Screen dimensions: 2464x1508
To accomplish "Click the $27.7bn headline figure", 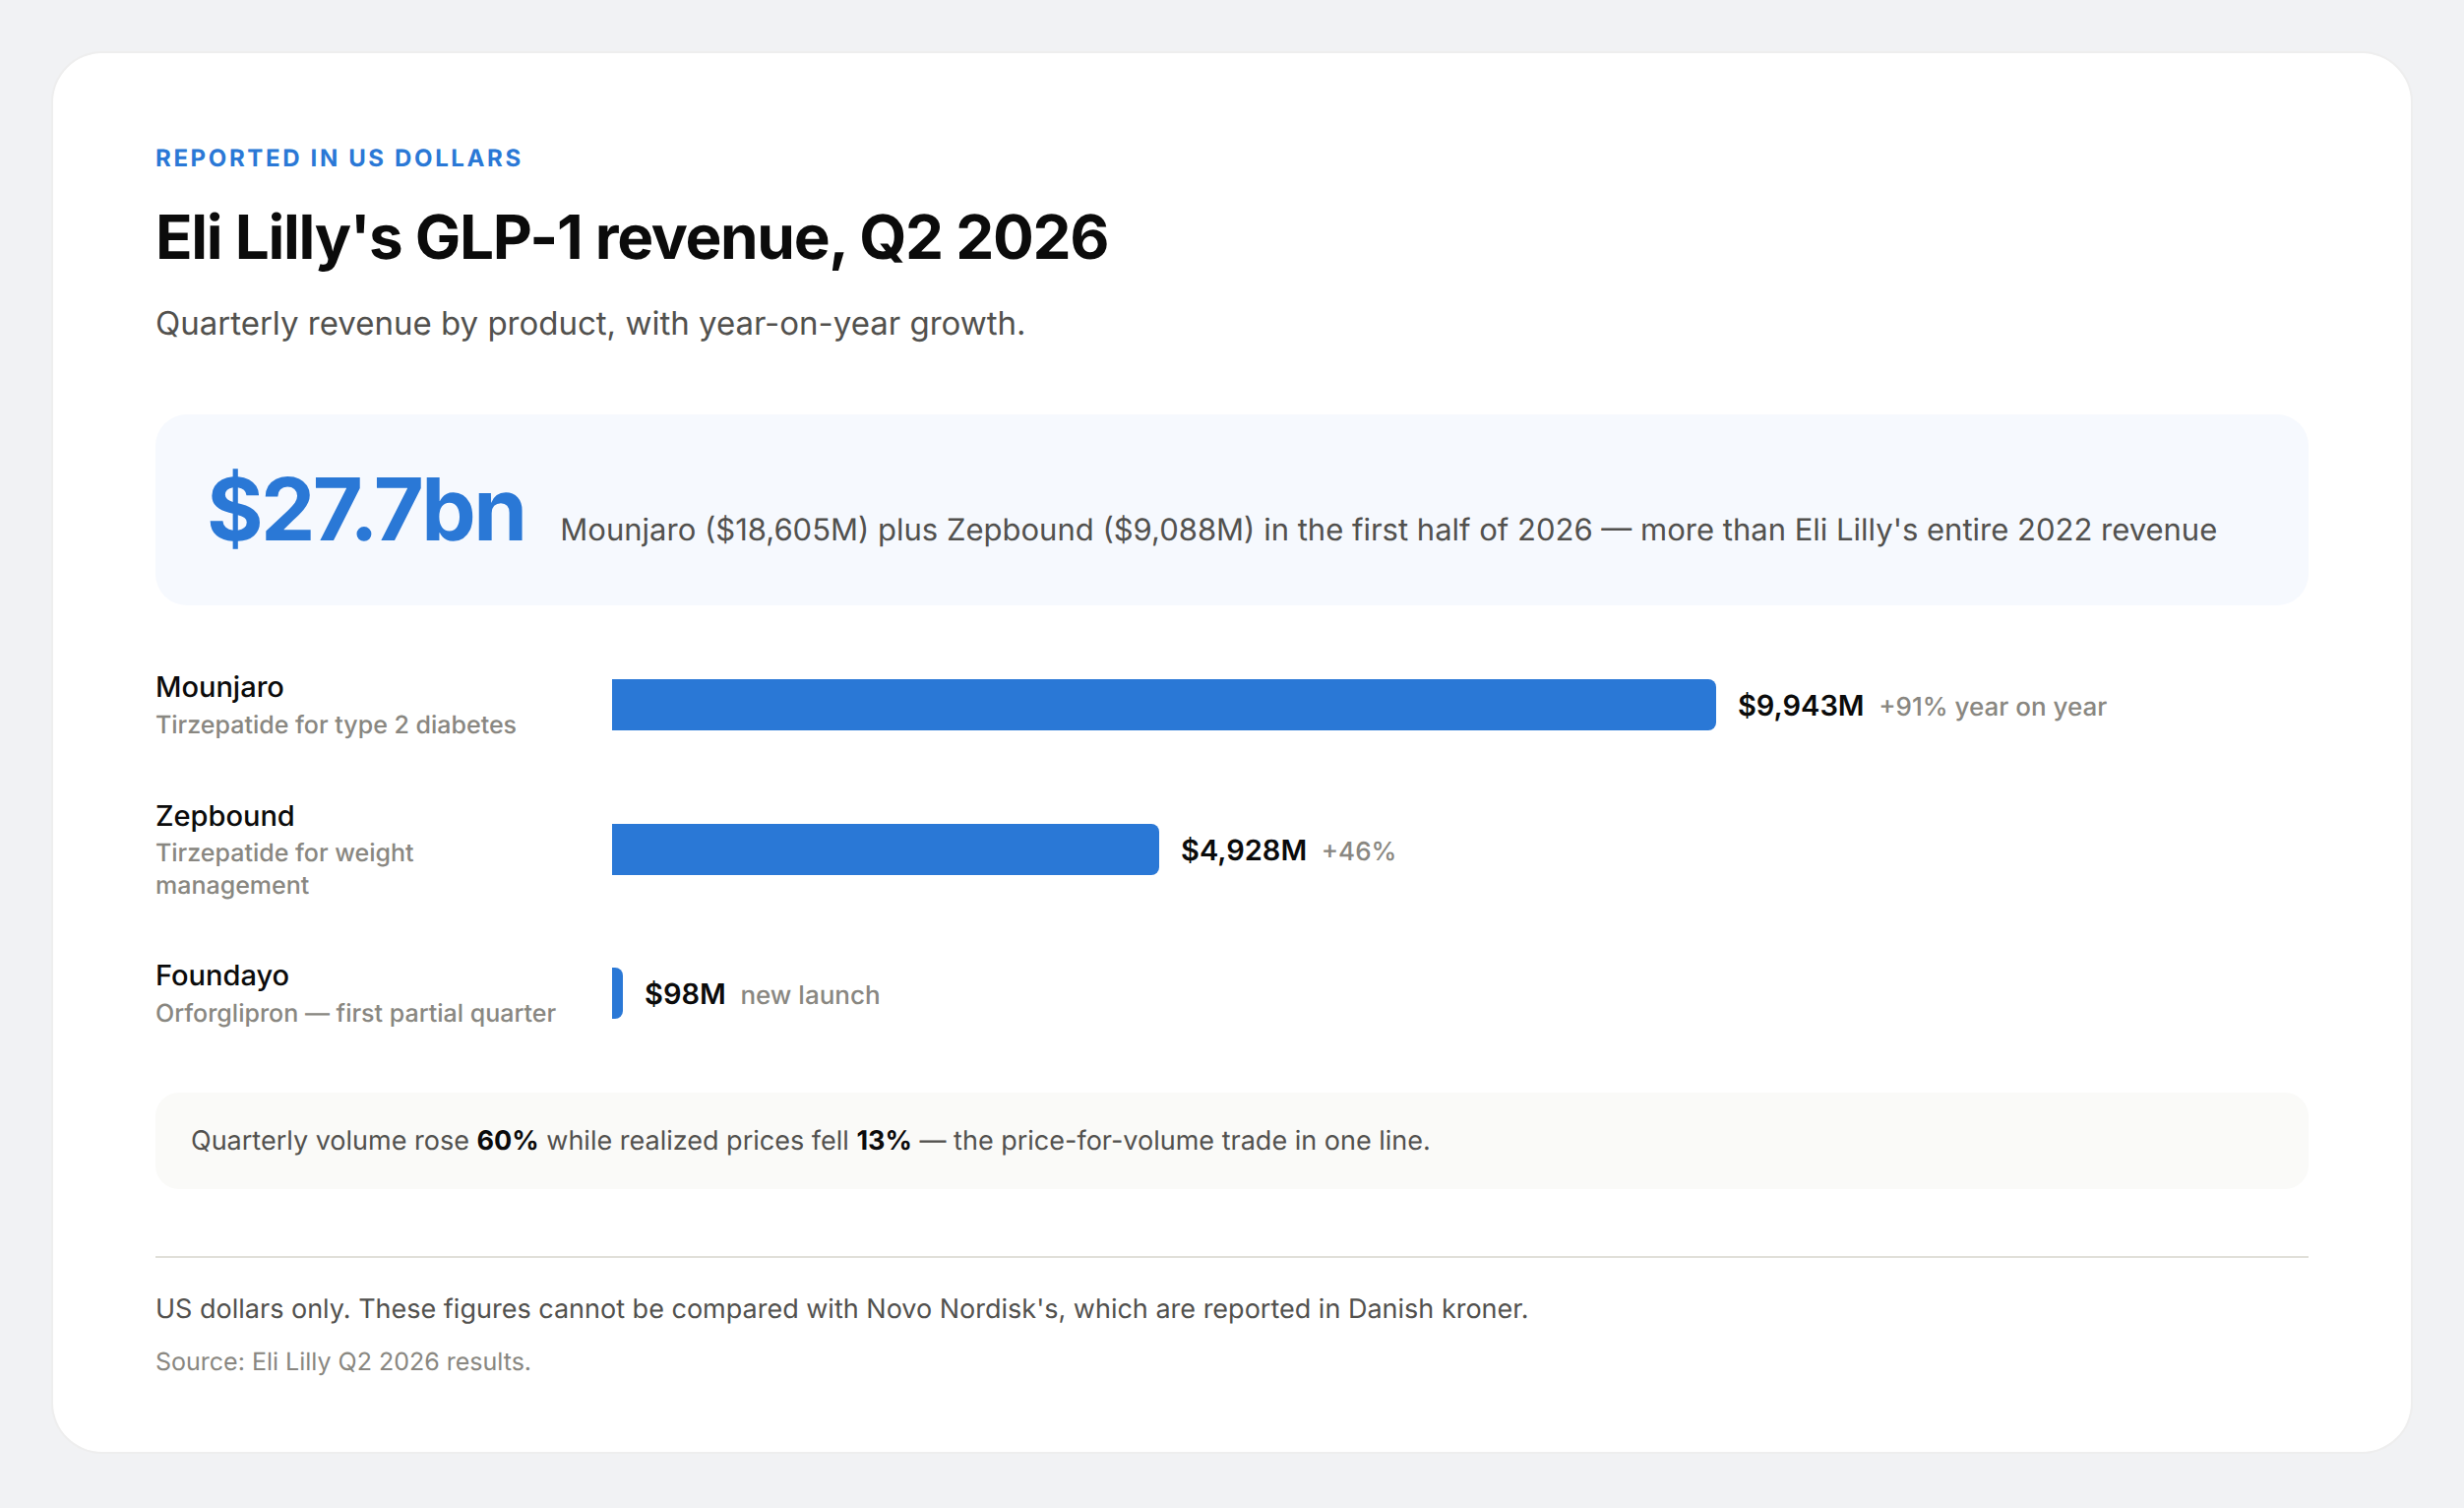I will (x=366, y=510).
